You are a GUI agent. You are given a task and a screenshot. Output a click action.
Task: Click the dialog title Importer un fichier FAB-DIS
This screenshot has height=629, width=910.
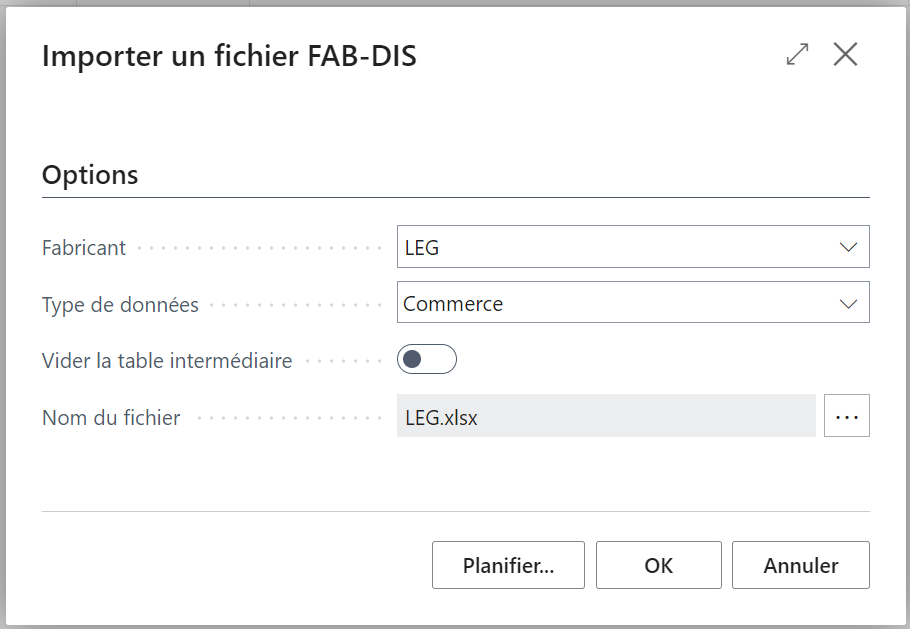[229, 57]
